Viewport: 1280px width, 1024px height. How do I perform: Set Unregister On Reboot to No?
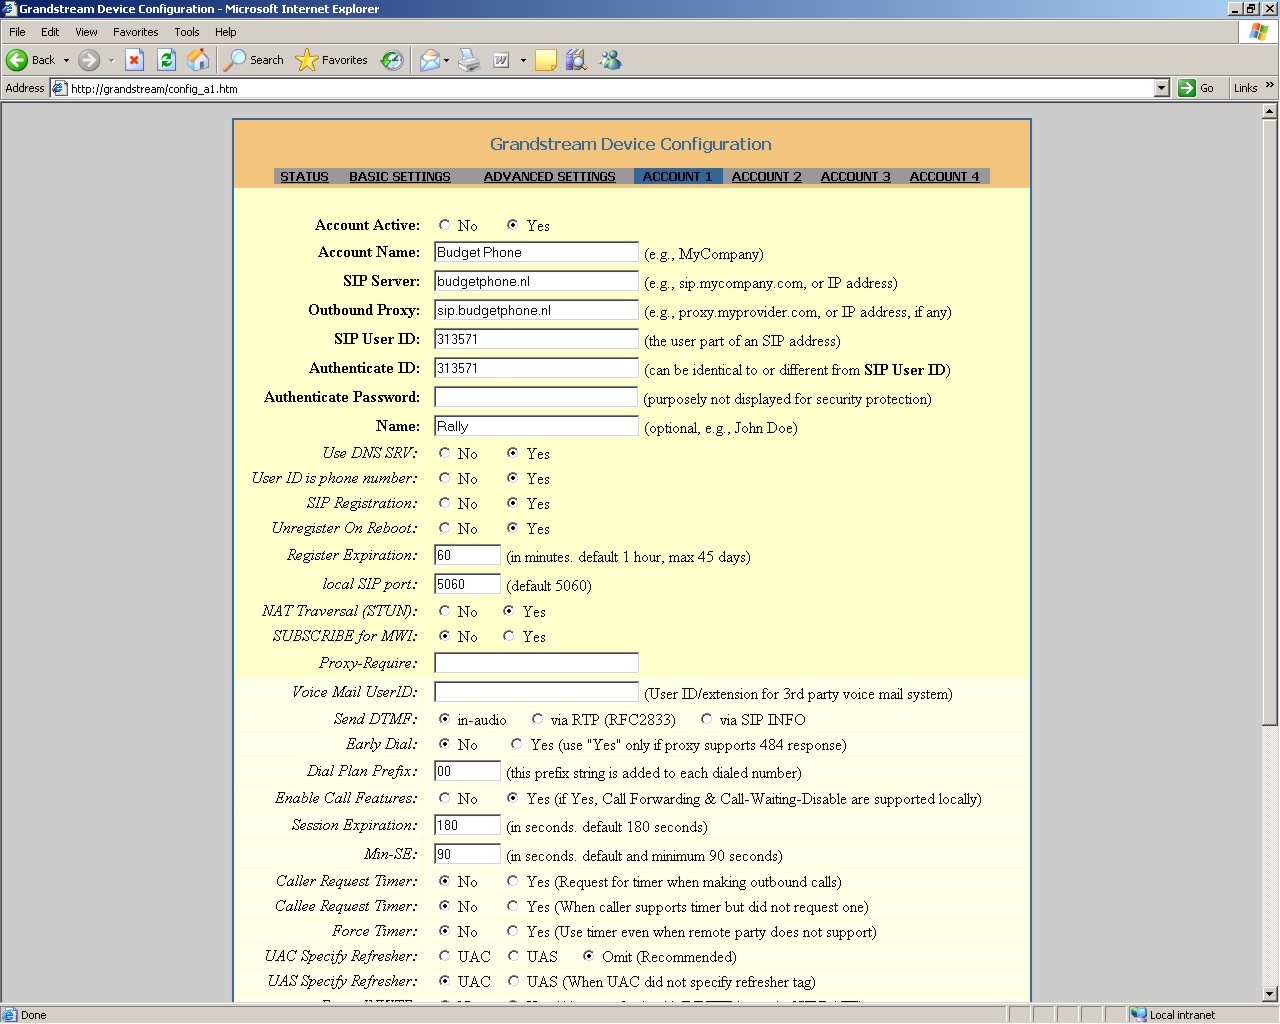(445, 528)
